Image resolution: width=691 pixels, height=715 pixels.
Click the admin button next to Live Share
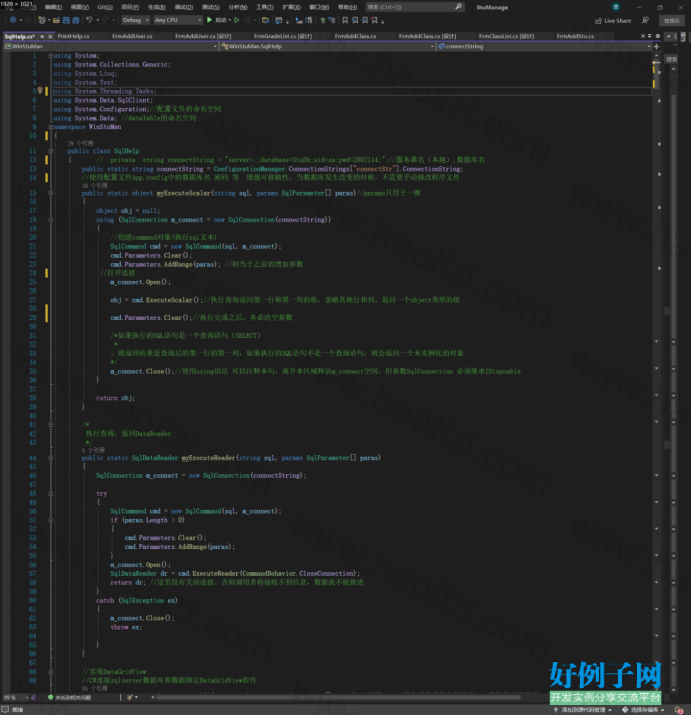671,21
